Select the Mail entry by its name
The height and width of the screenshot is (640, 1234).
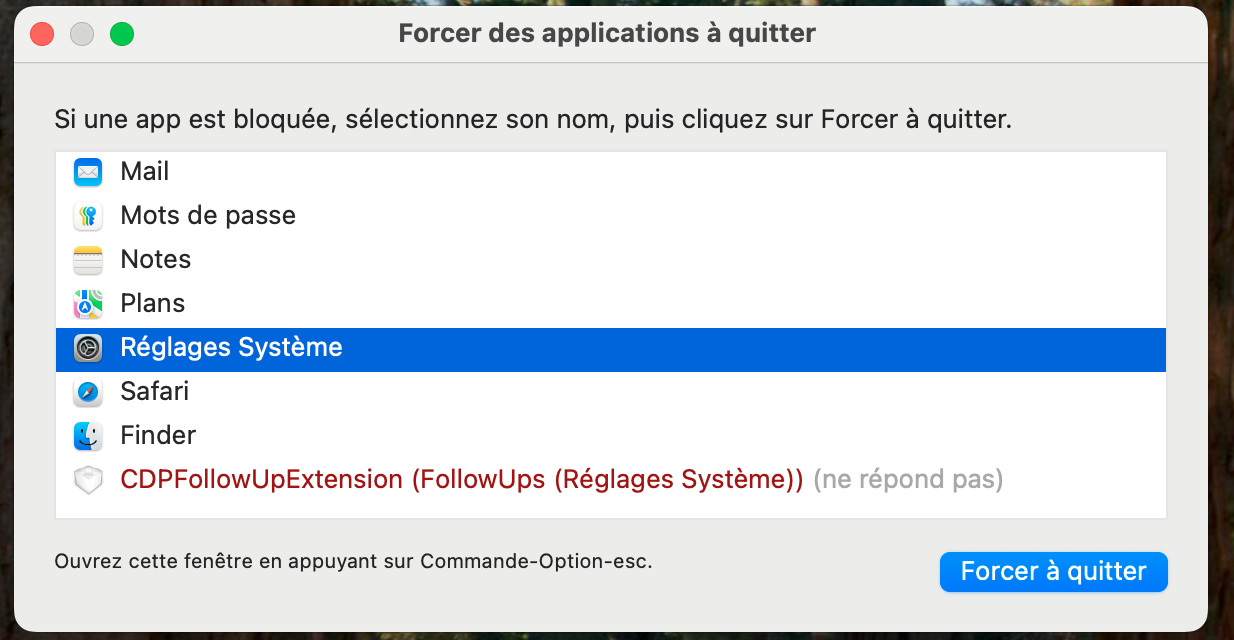(x=145, y=172)
